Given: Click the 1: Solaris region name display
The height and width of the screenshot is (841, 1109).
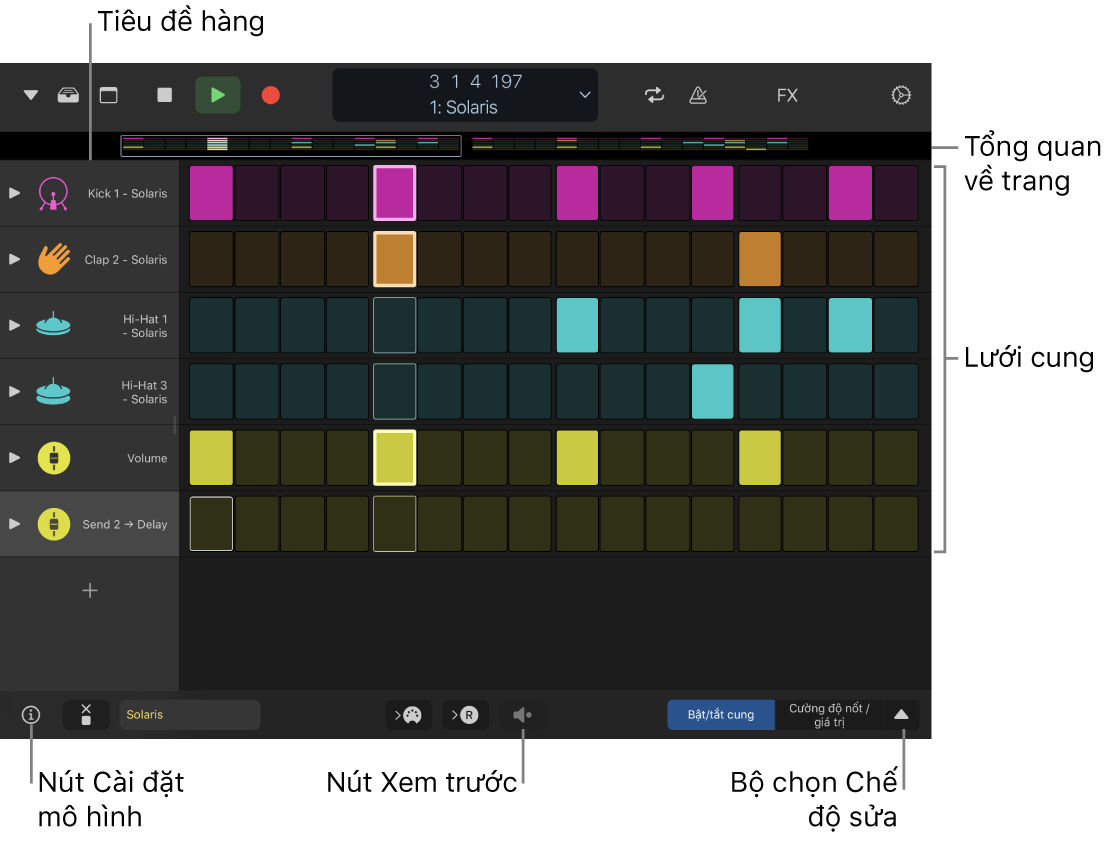Looking at the screenshot, I should coord(463,108).
